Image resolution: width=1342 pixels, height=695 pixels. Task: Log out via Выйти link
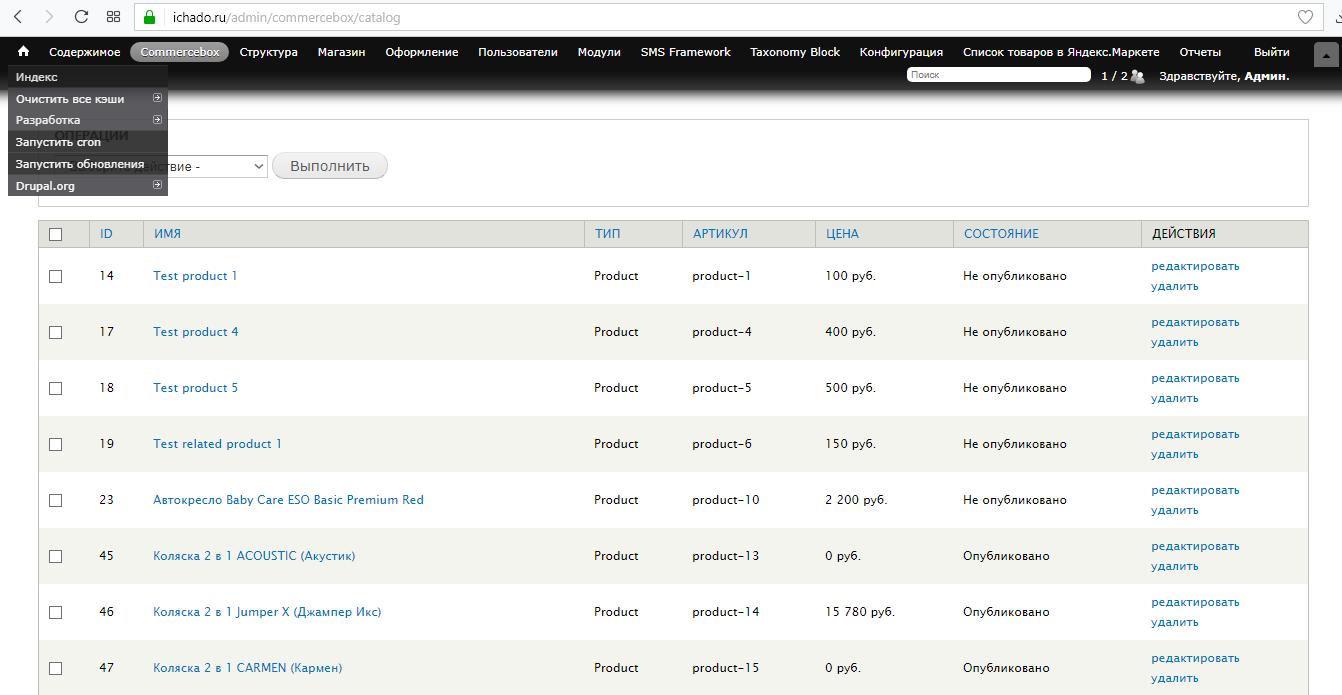[1272, 52]
